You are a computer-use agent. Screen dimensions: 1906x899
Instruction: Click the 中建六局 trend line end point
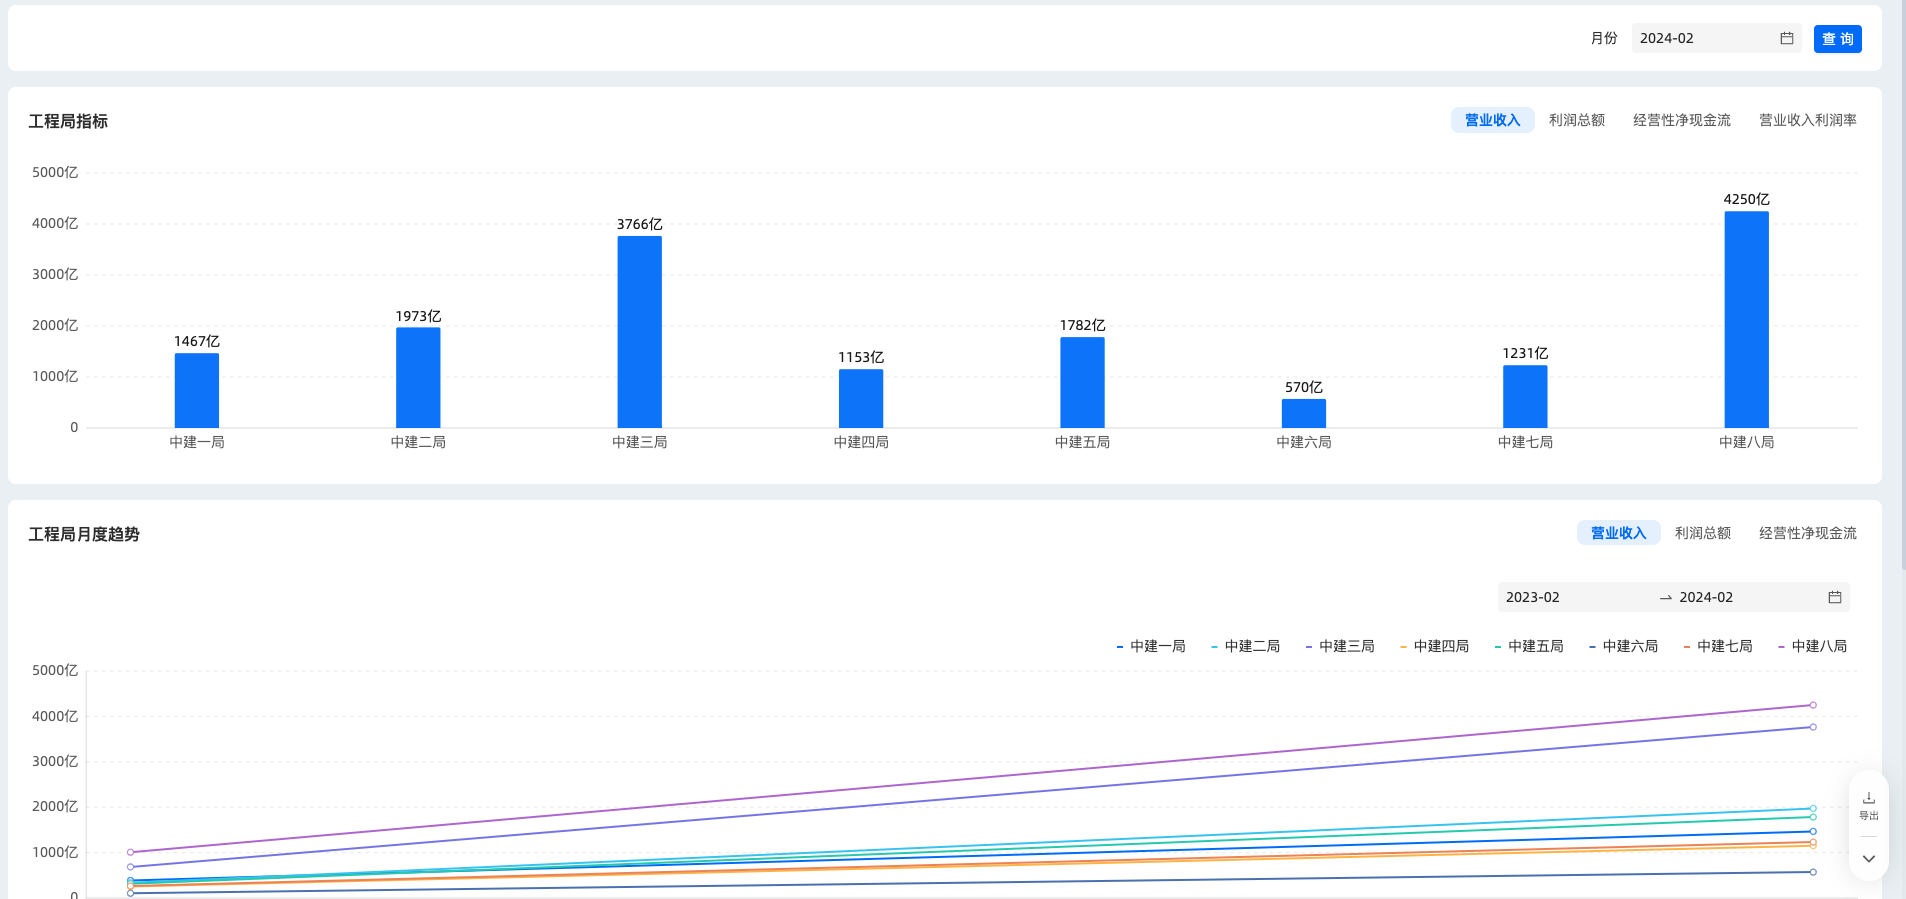[1813, 872]
